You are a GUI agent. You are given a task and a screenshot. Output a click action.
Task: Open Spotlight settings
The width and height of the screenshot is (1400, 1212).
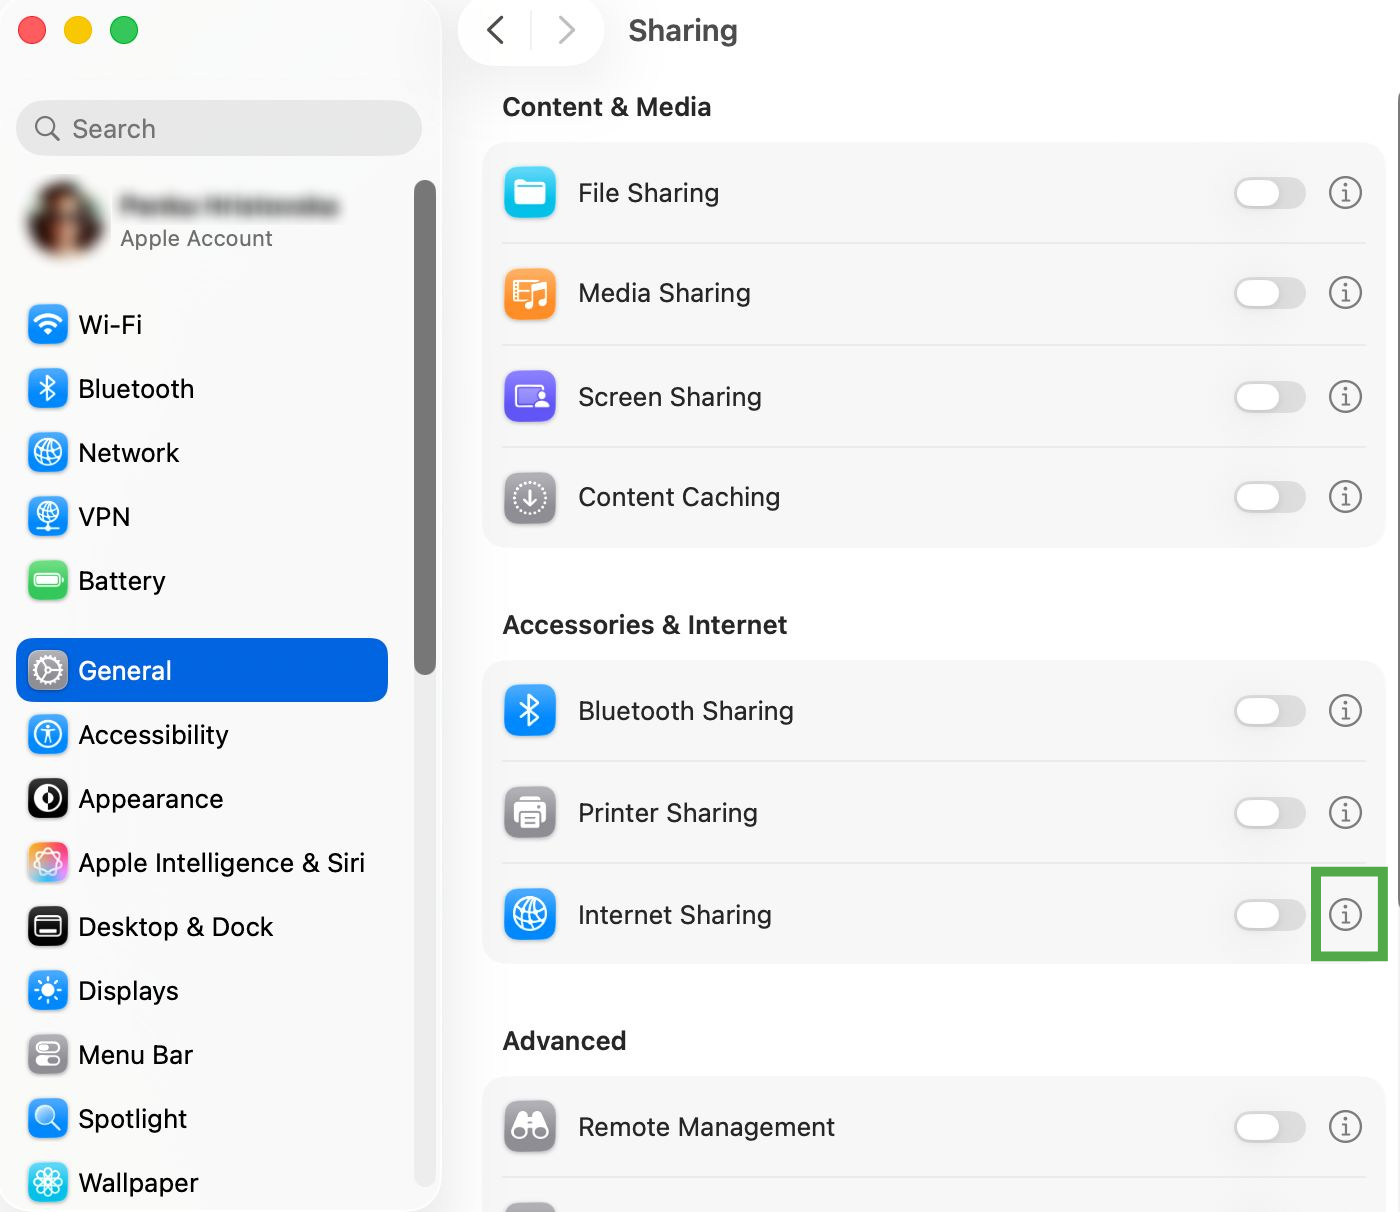(202, 1119)
